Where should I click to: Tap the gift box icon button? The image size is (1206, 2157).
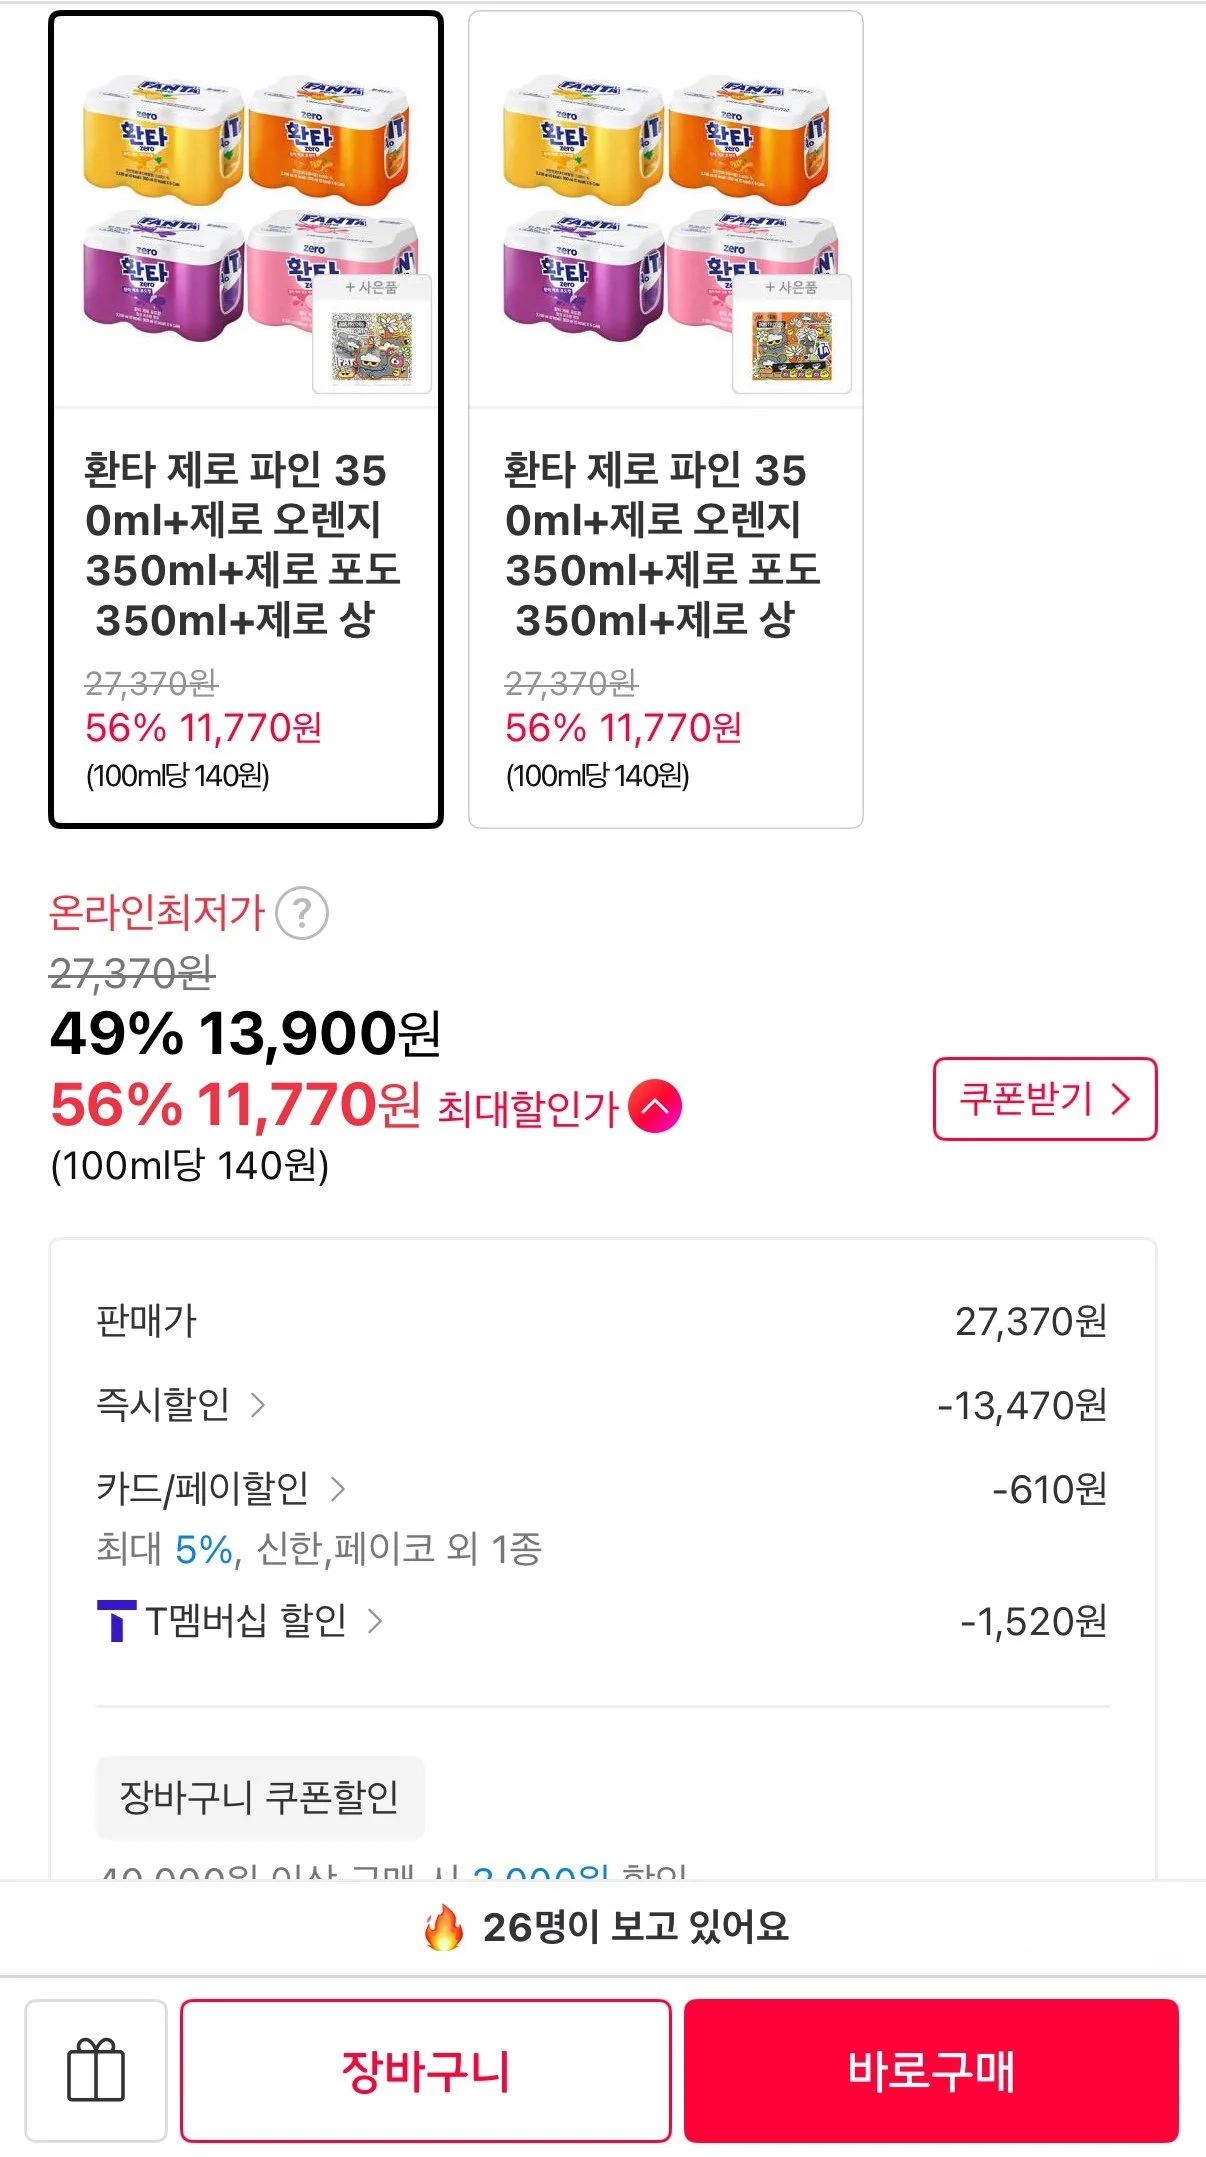tap(96, 2070)
